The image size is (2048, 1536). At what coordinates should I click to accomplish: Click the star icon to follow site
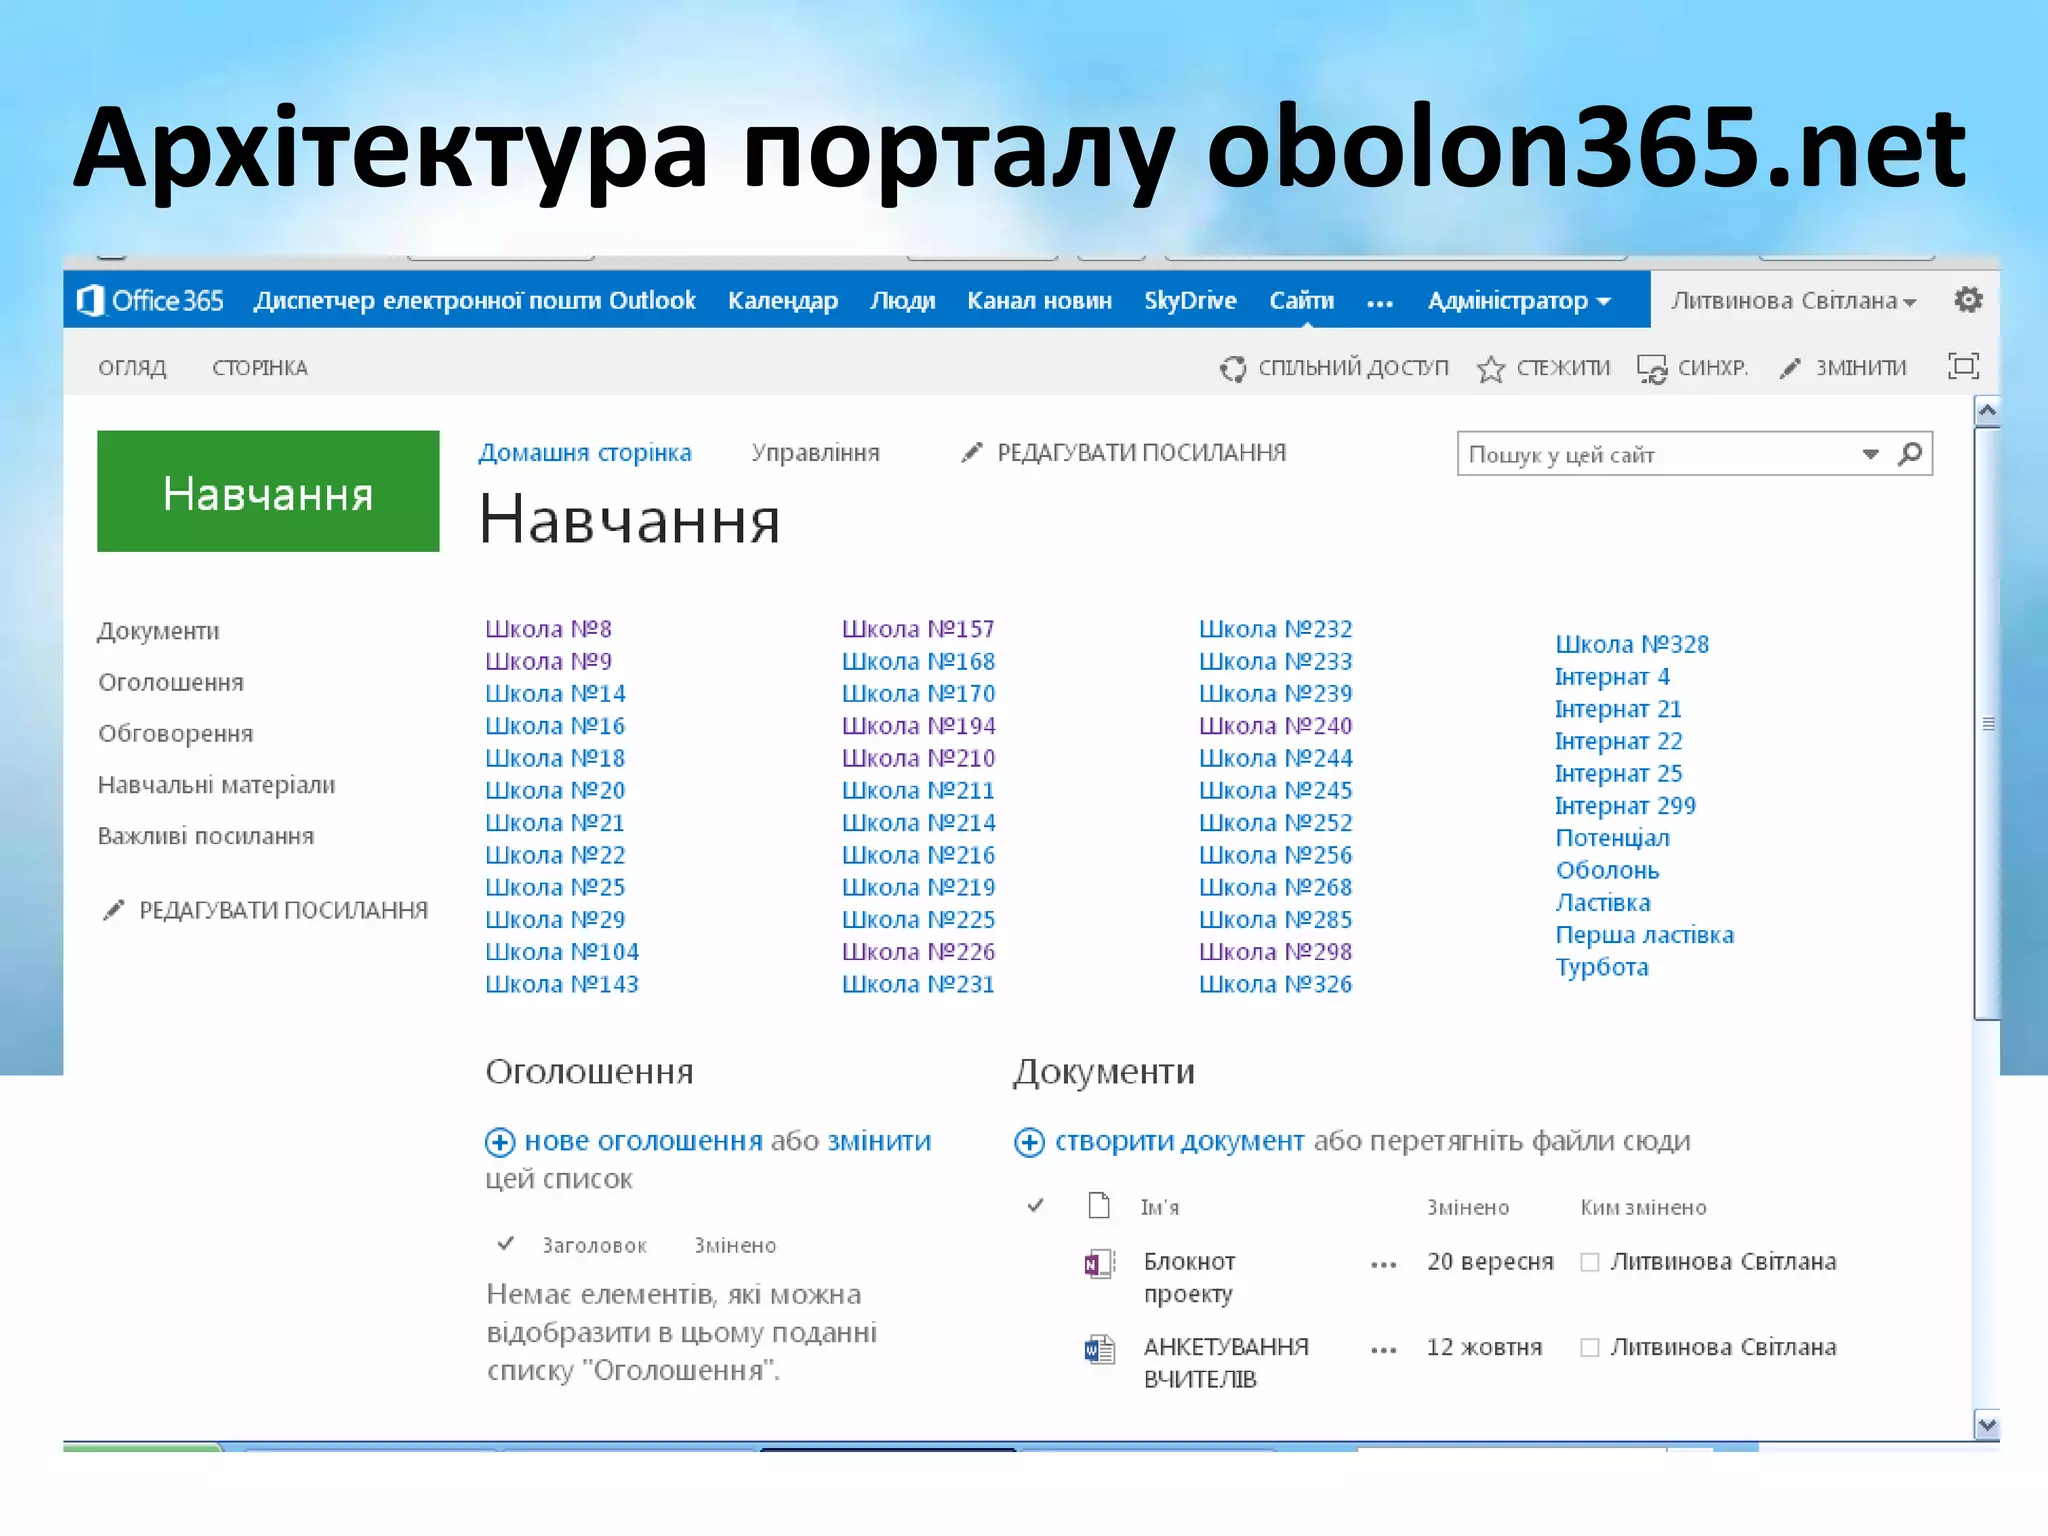1490,369
